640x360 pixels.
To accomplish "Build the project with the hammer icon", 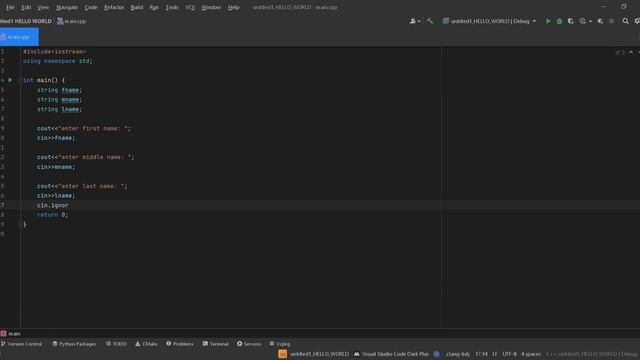I will point(430,21).
